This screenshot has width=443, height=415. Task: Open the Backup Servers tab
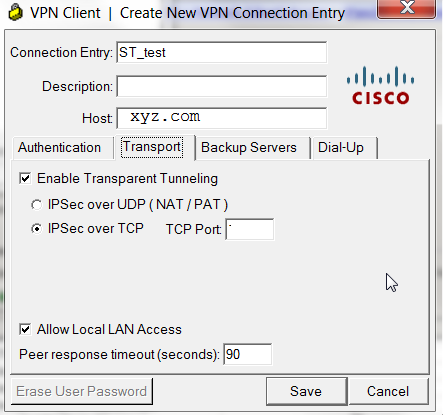click(249, 148)
